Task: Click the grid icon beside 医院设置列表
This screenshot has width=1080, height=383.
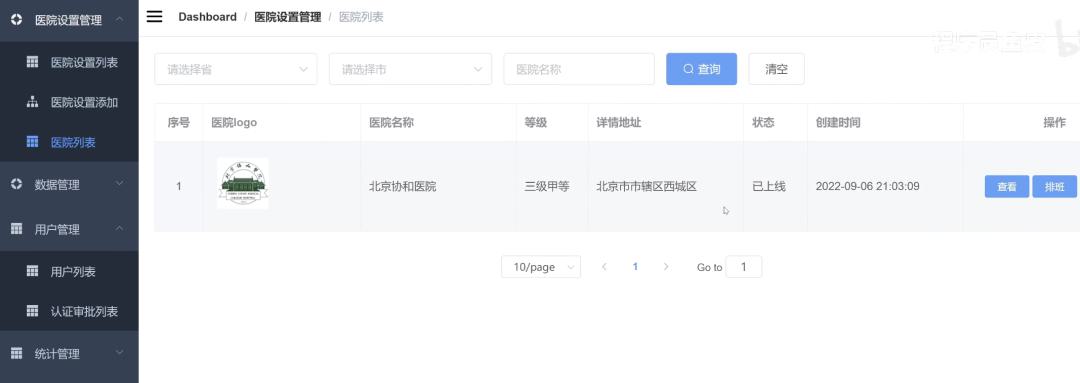Action: [32, 62]
